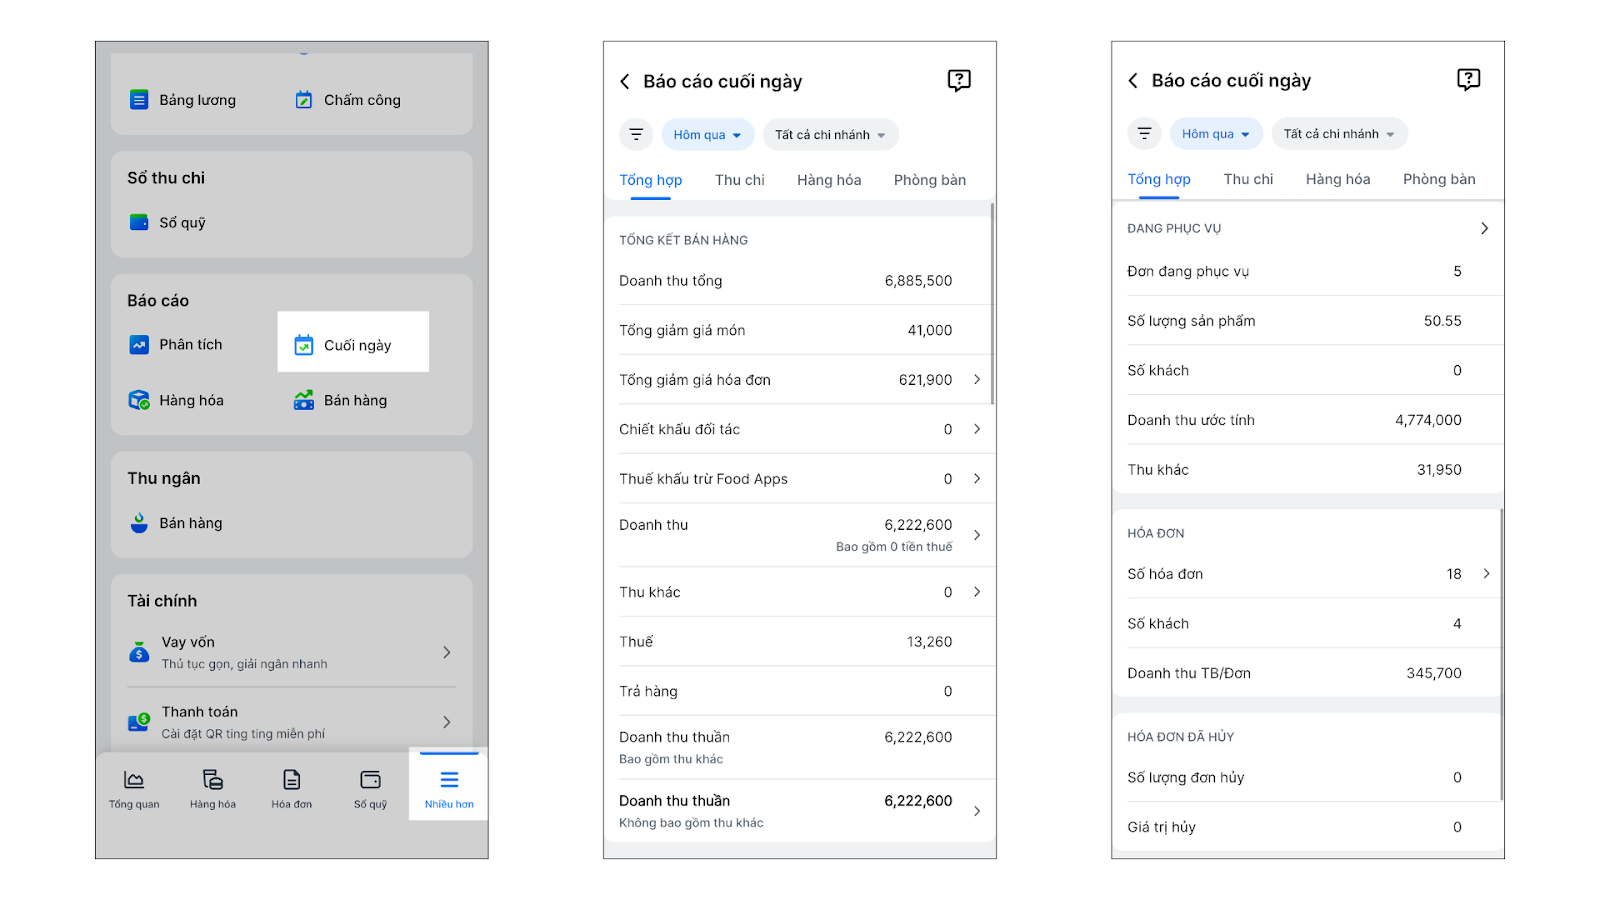Expand the Tổng giảm giá hóa đơn row
Viewport: 1600px width, 900px height.
pos(977,380)
